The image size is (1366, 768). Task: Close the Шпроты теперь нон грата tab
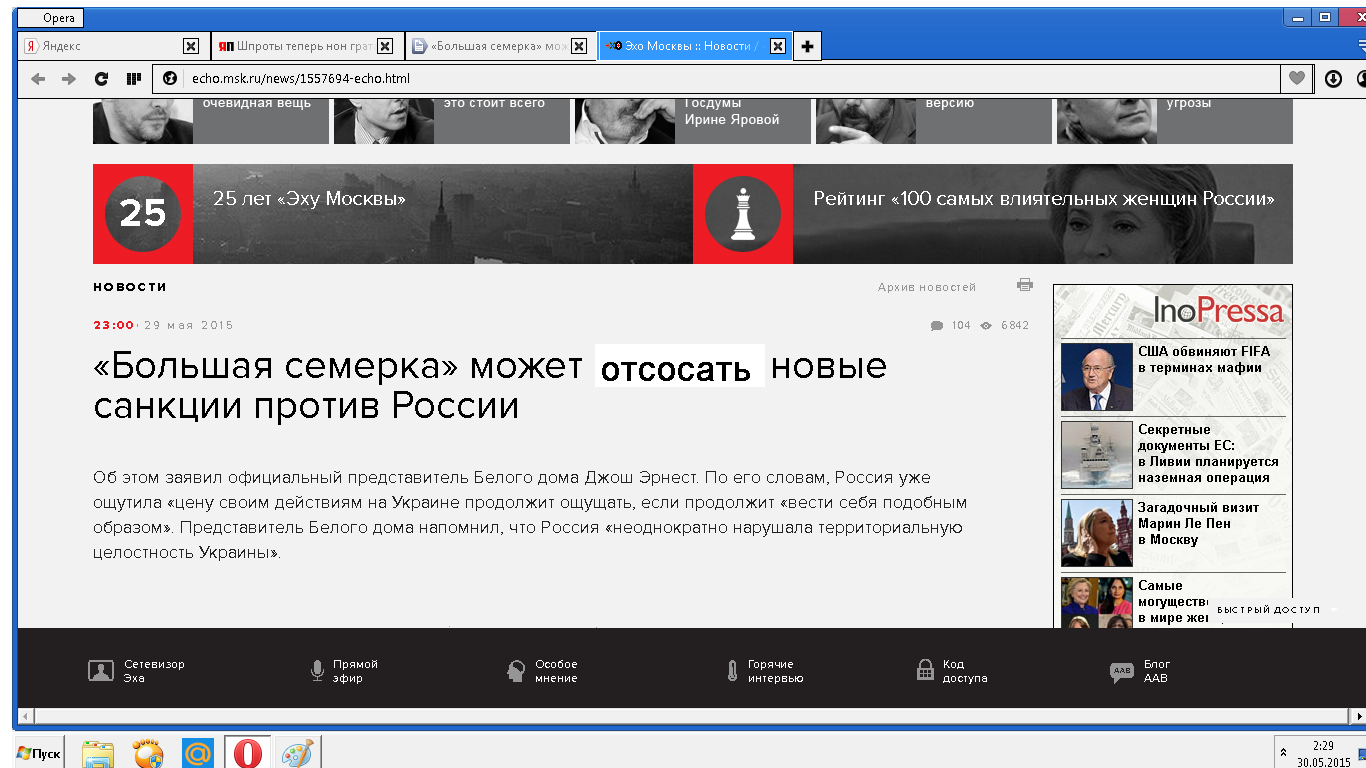tap(385, 46)
